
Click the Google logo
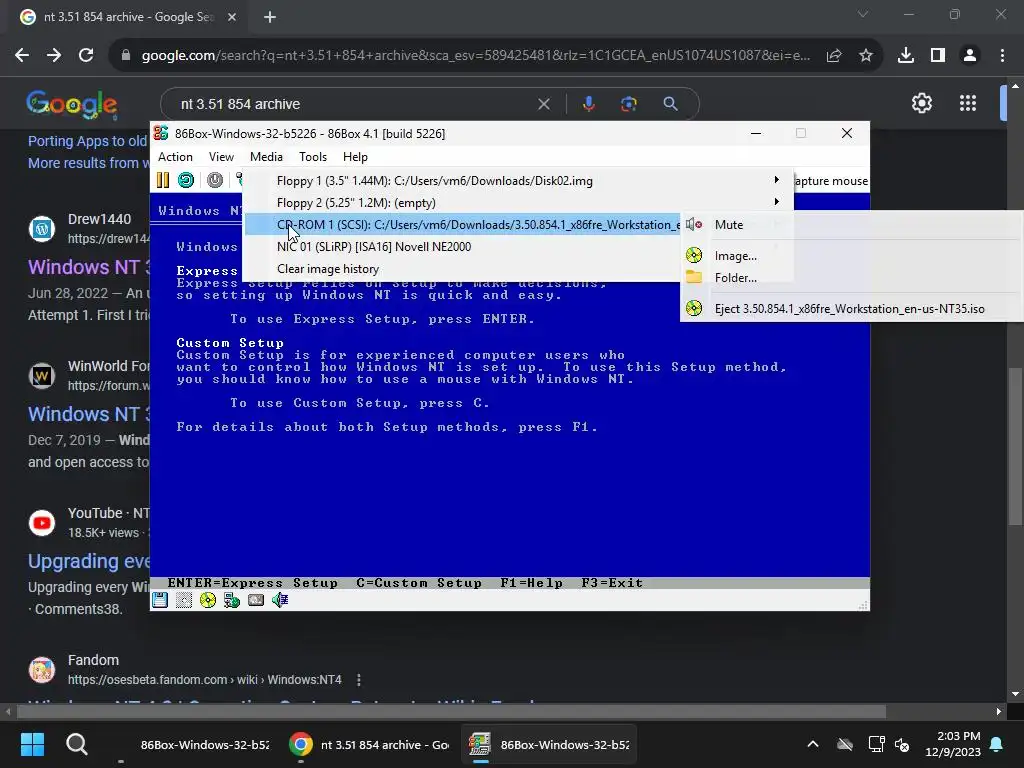[x=72, y=104]
